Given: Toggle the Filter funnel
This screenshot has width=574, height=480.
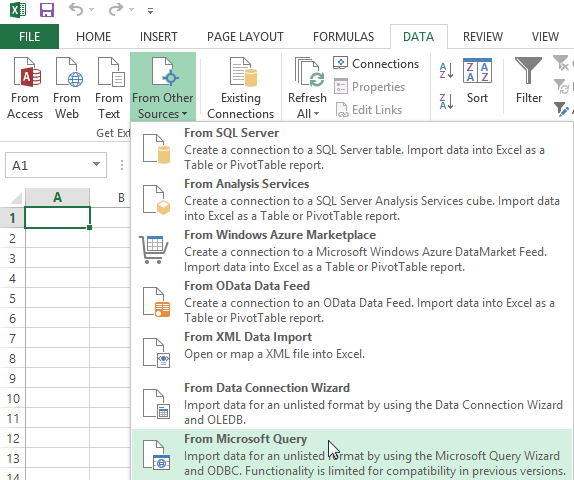Looking at the screenshot, I should (x=529, y=81).
